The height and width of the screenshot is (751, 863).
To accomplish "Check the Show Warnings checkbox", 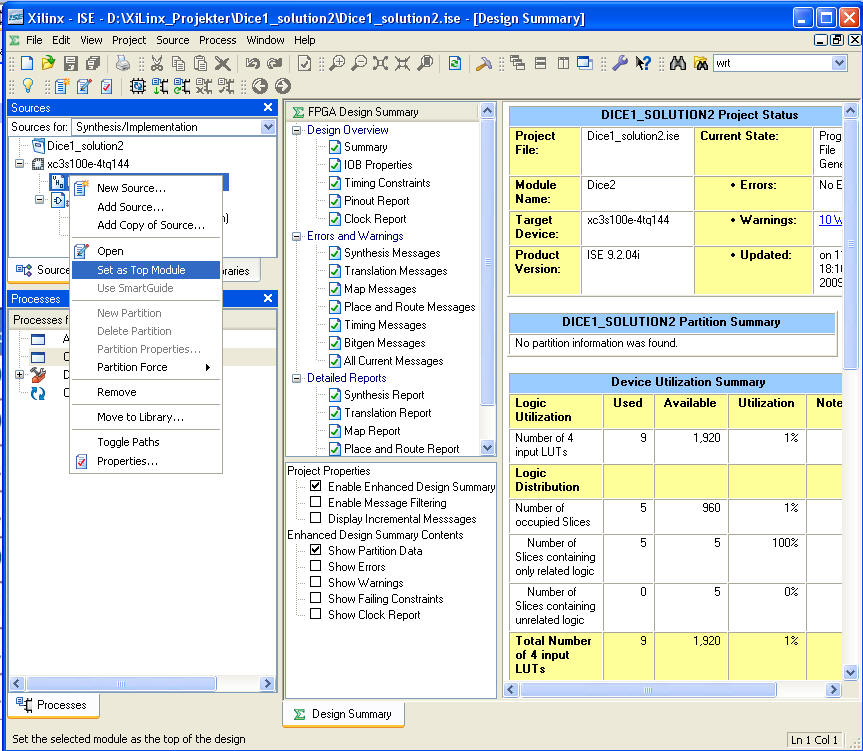I will 315,582.
